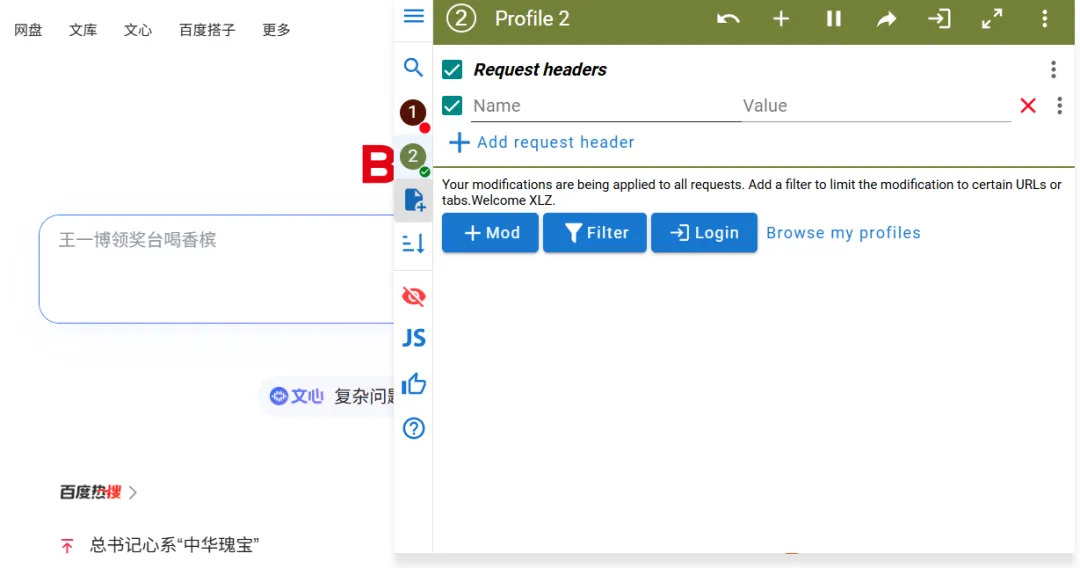Image resolution: width=1080 pixels, height=568 pixels.
Task: Click the undo arrow in the header
Action: point(728,19)
